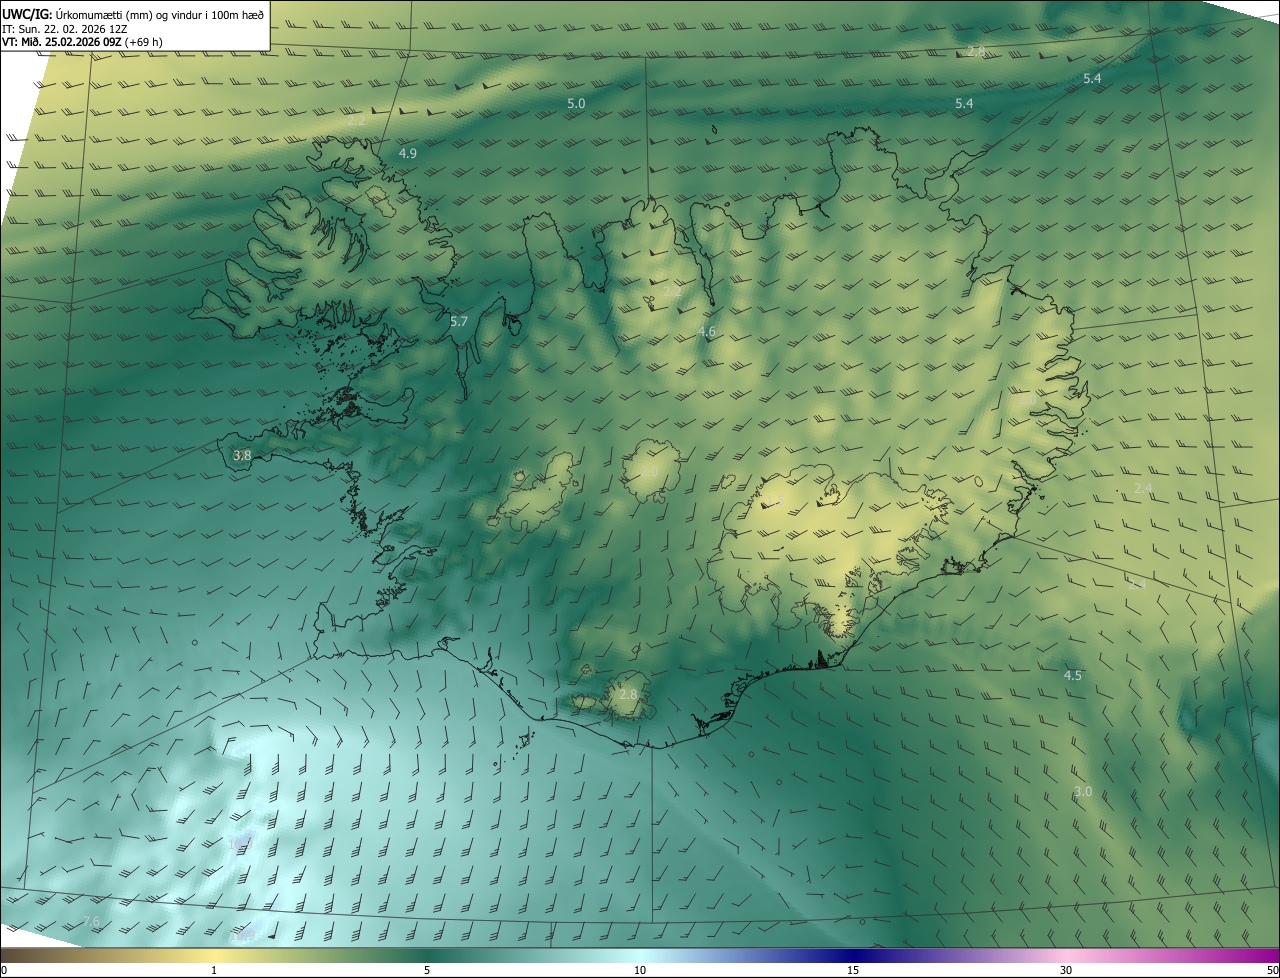The height and width of the screenshot is (978, 1280).
Task: Click the 5.0 value label on the map
Action: tap(576, 103)
